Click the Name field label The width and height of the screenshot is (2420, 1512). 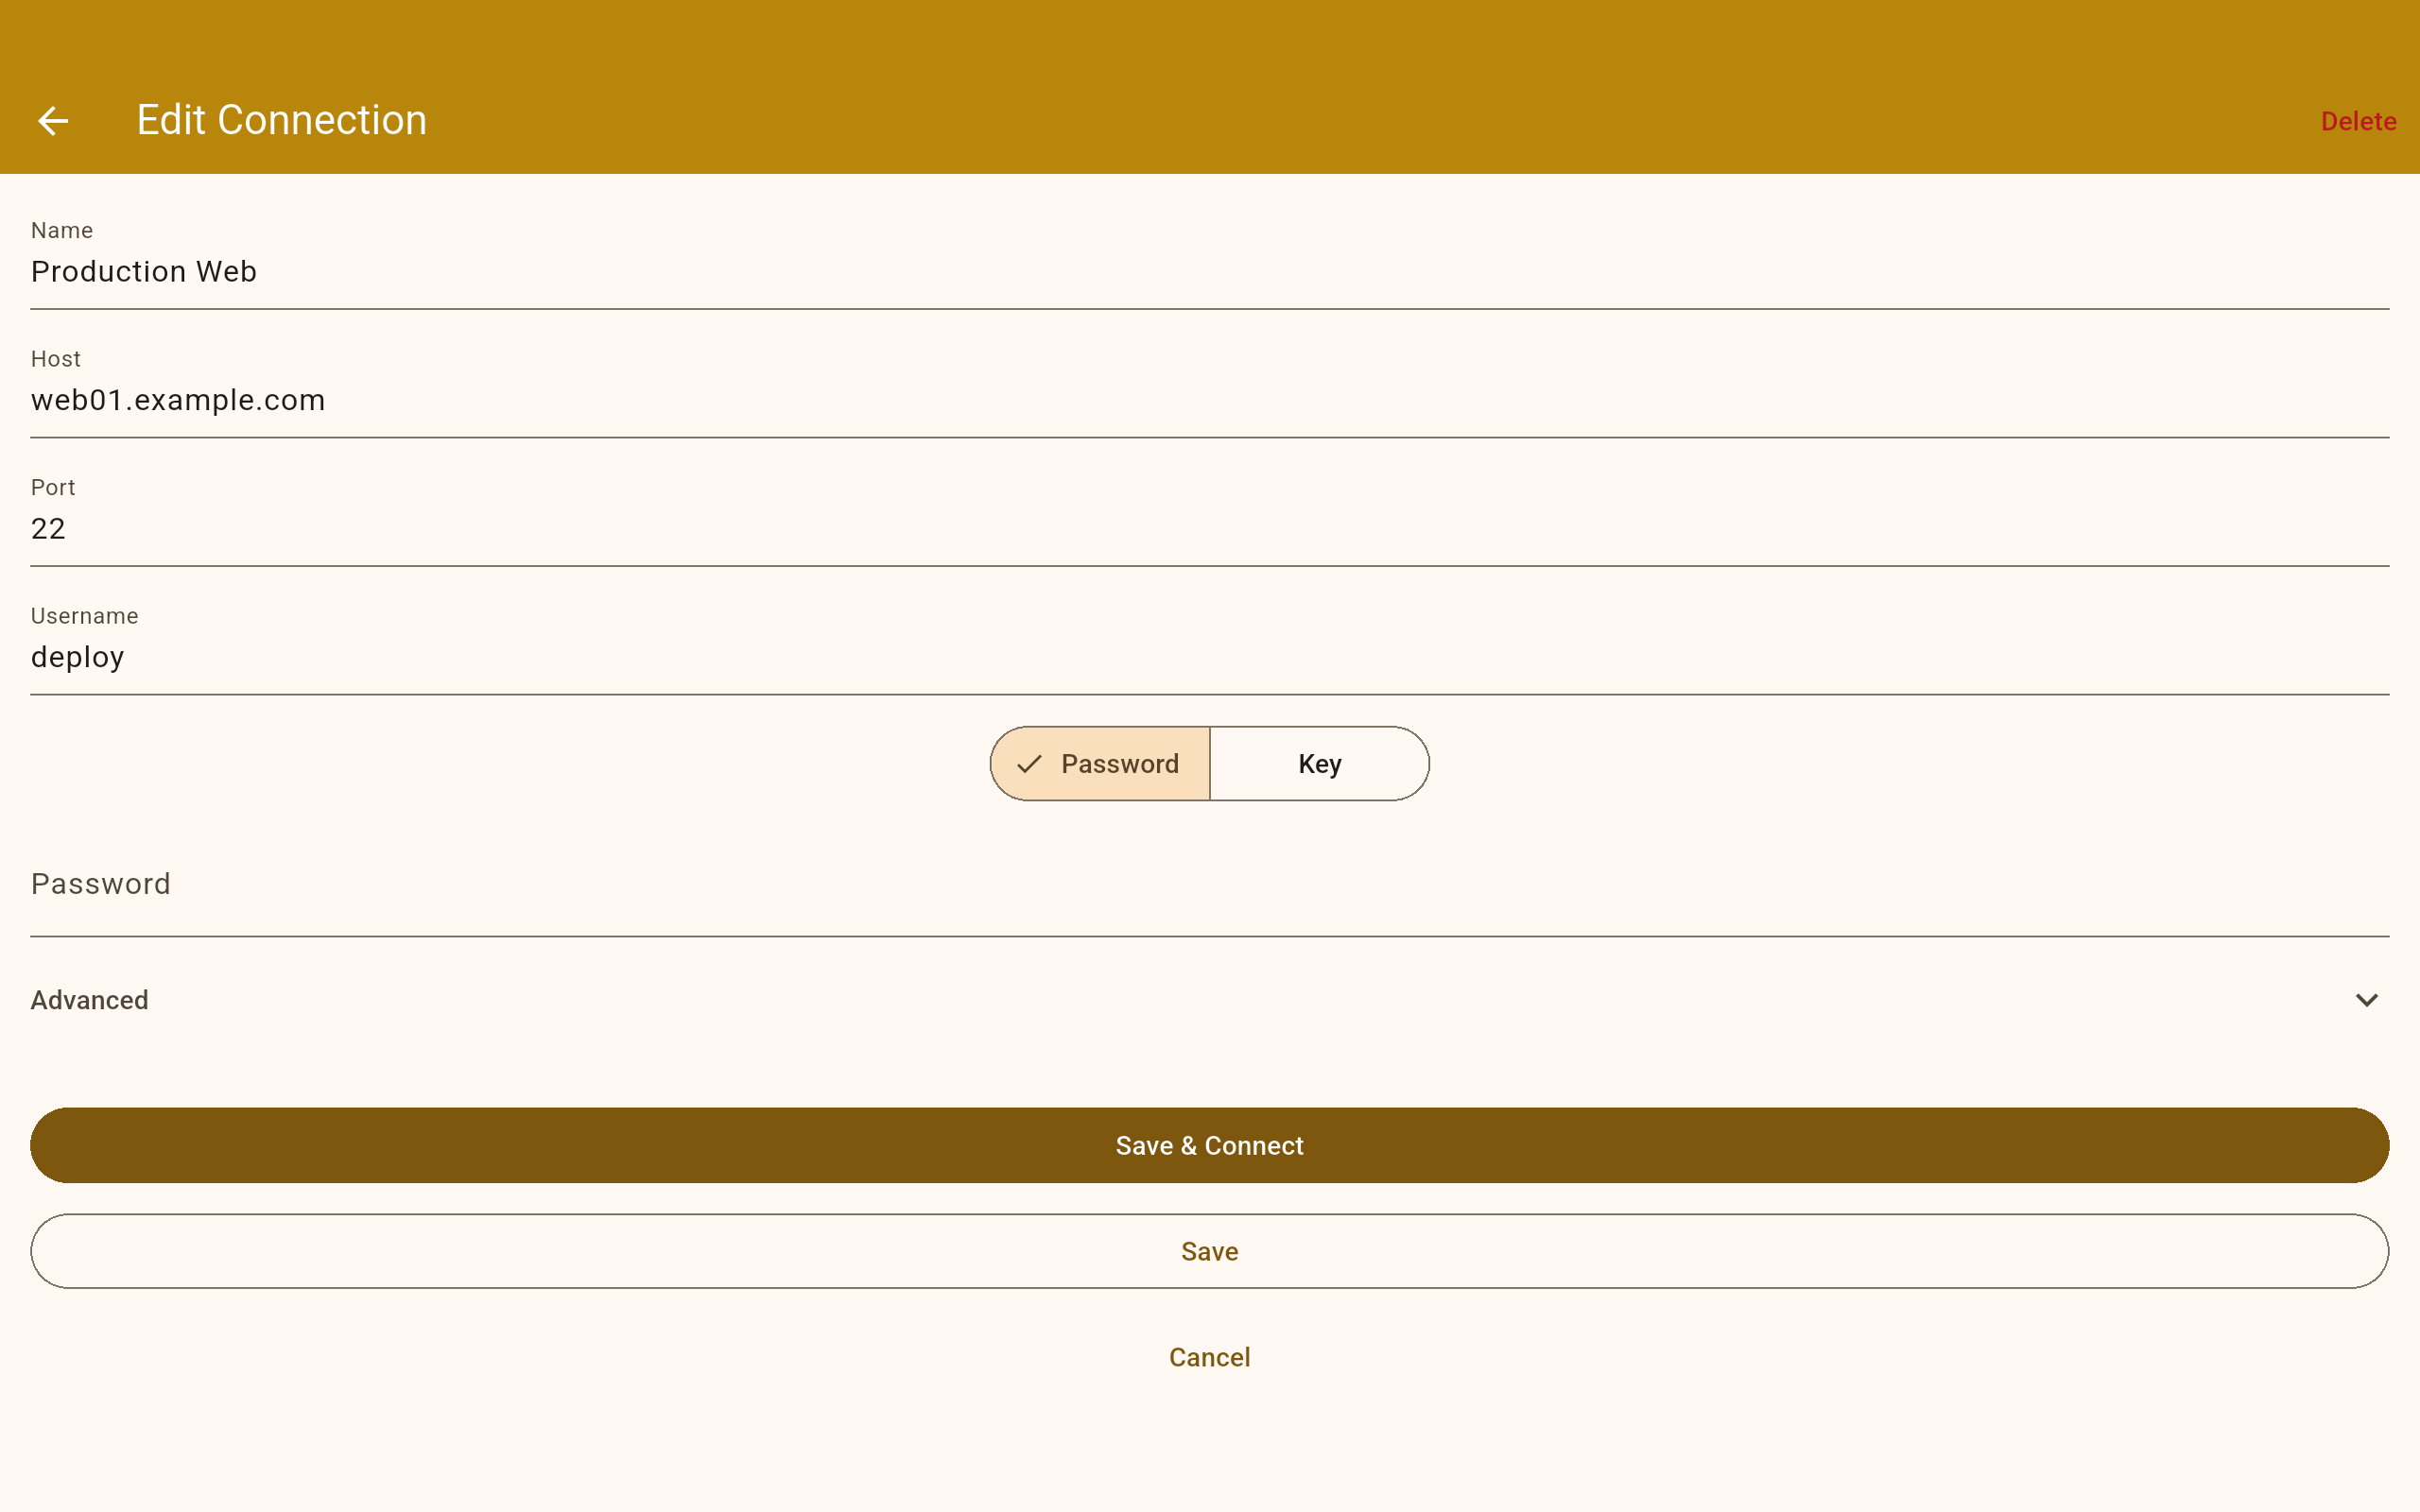pos(62,231)
